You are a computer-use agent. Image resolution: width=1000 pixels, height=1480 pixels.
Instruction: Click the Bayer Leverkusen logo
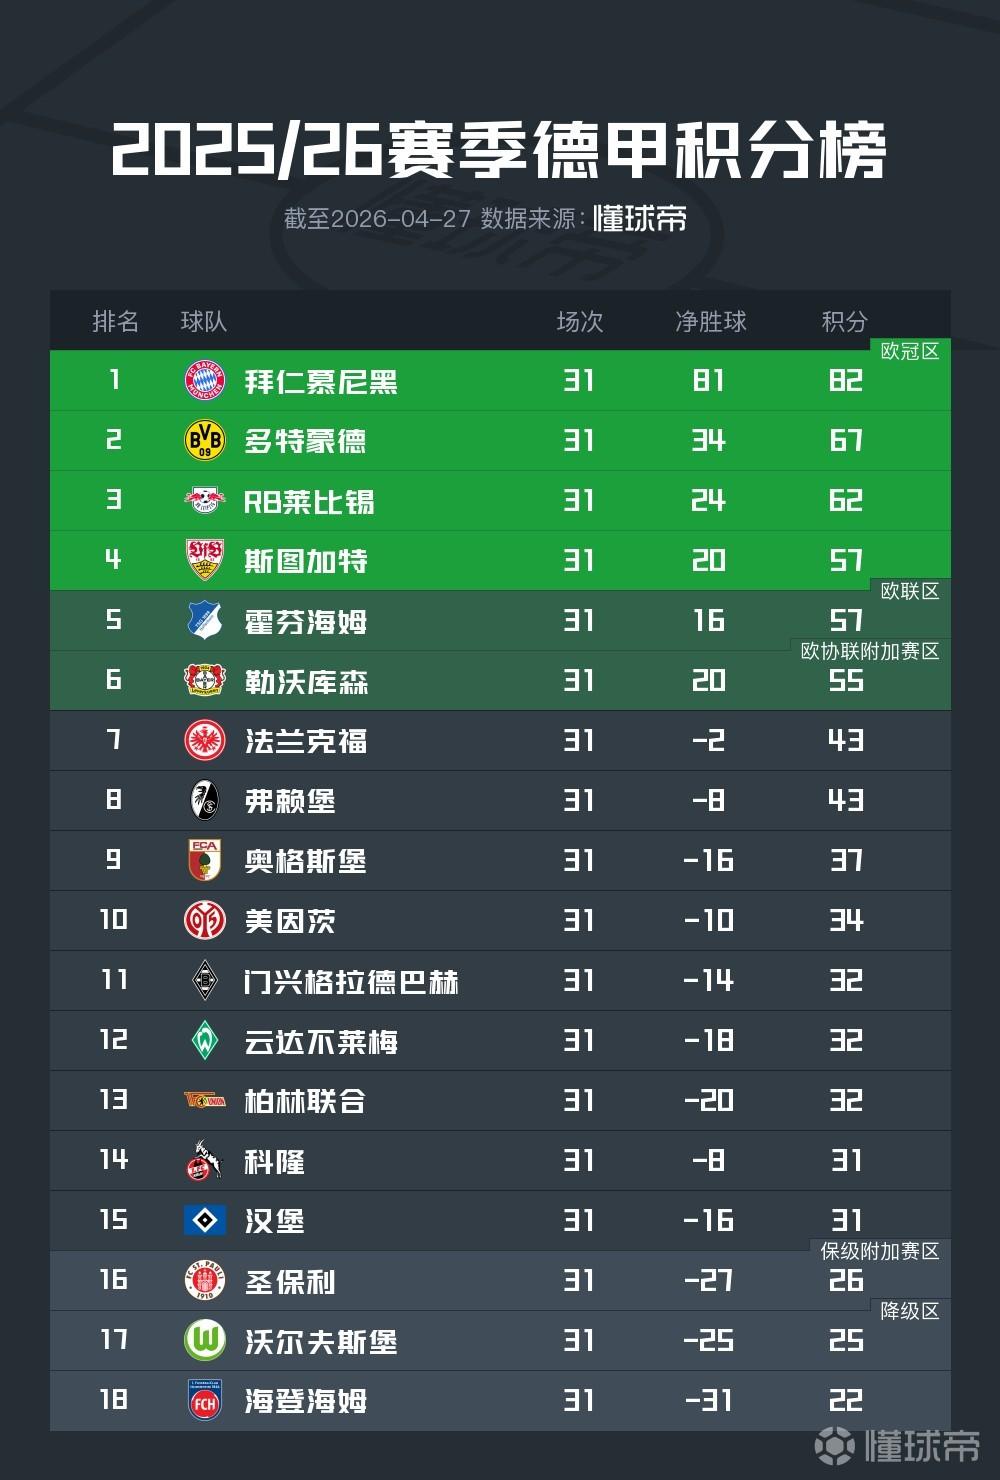(205, 681)
